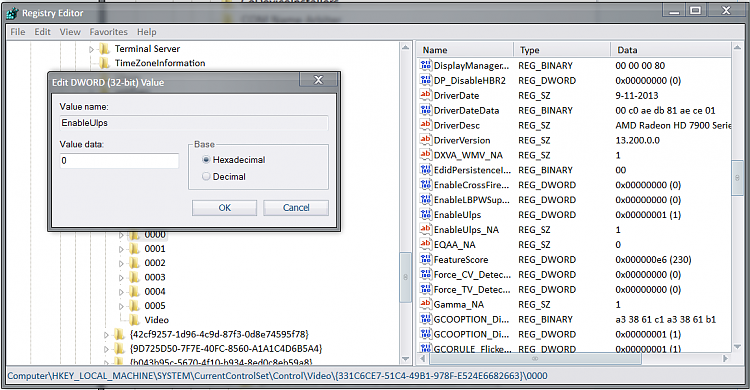Image resolution: width=750 pixels, height=390 pixels.
Task: Click the EQAA_NA string icon
Action: (x=425, y=244)
